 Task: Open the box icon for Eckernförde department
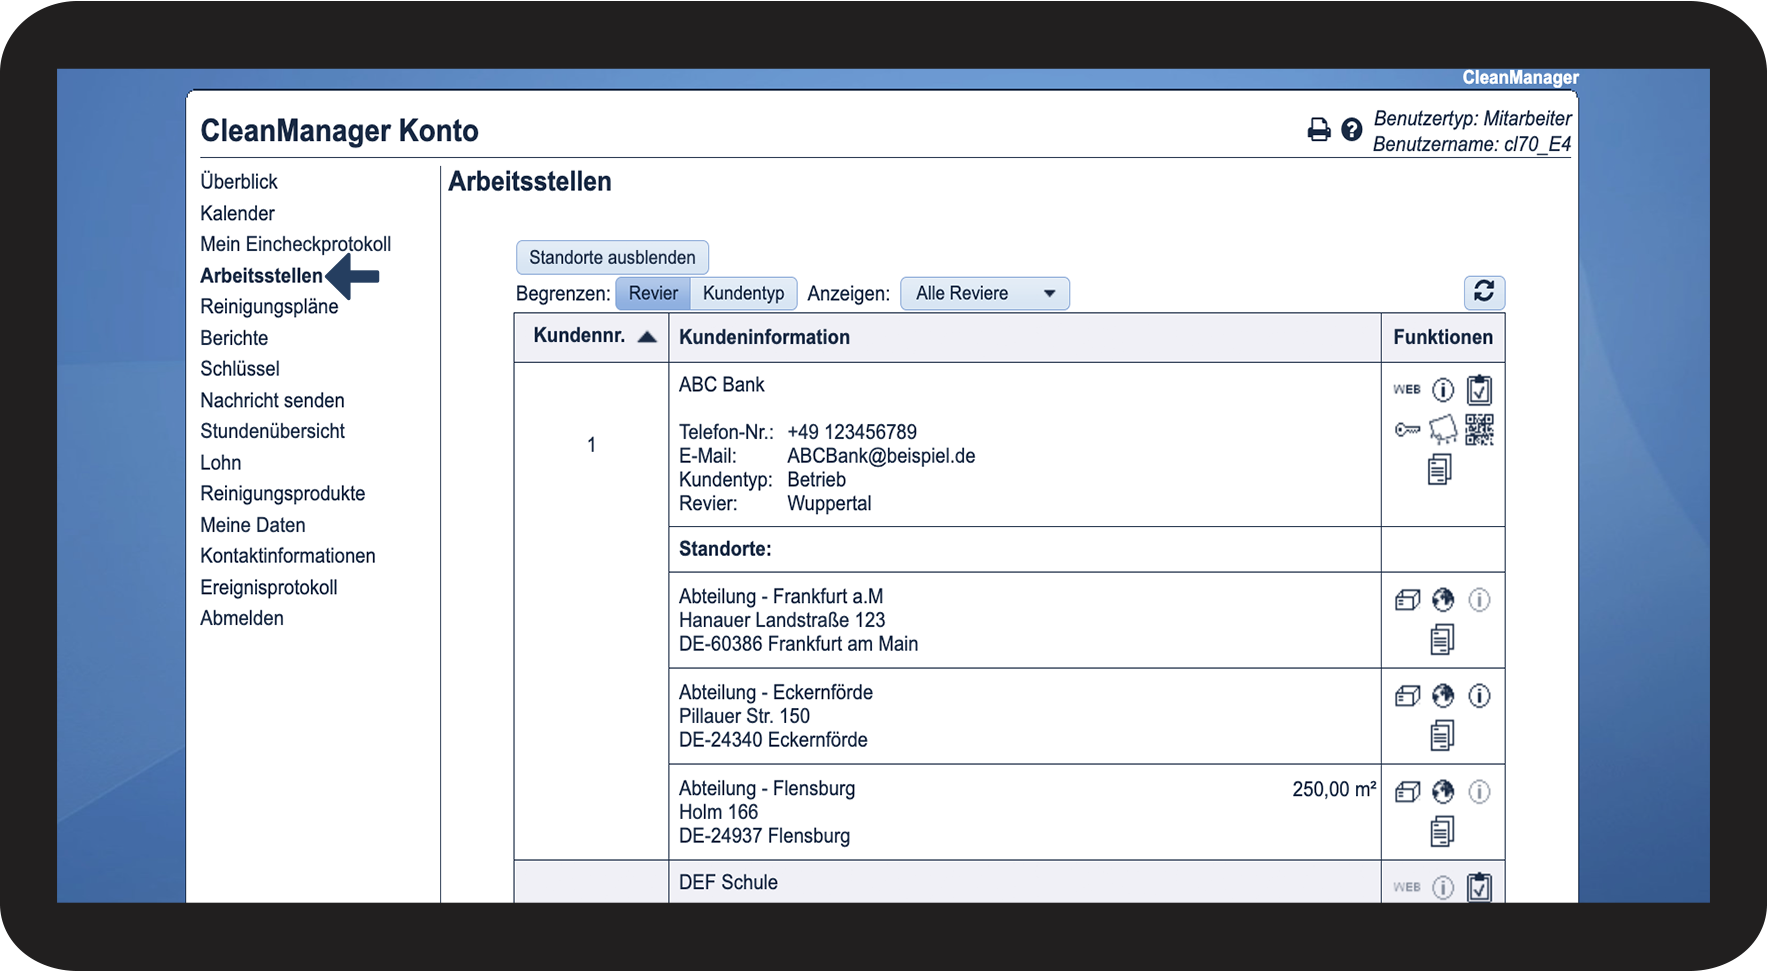click(1407, 696)
